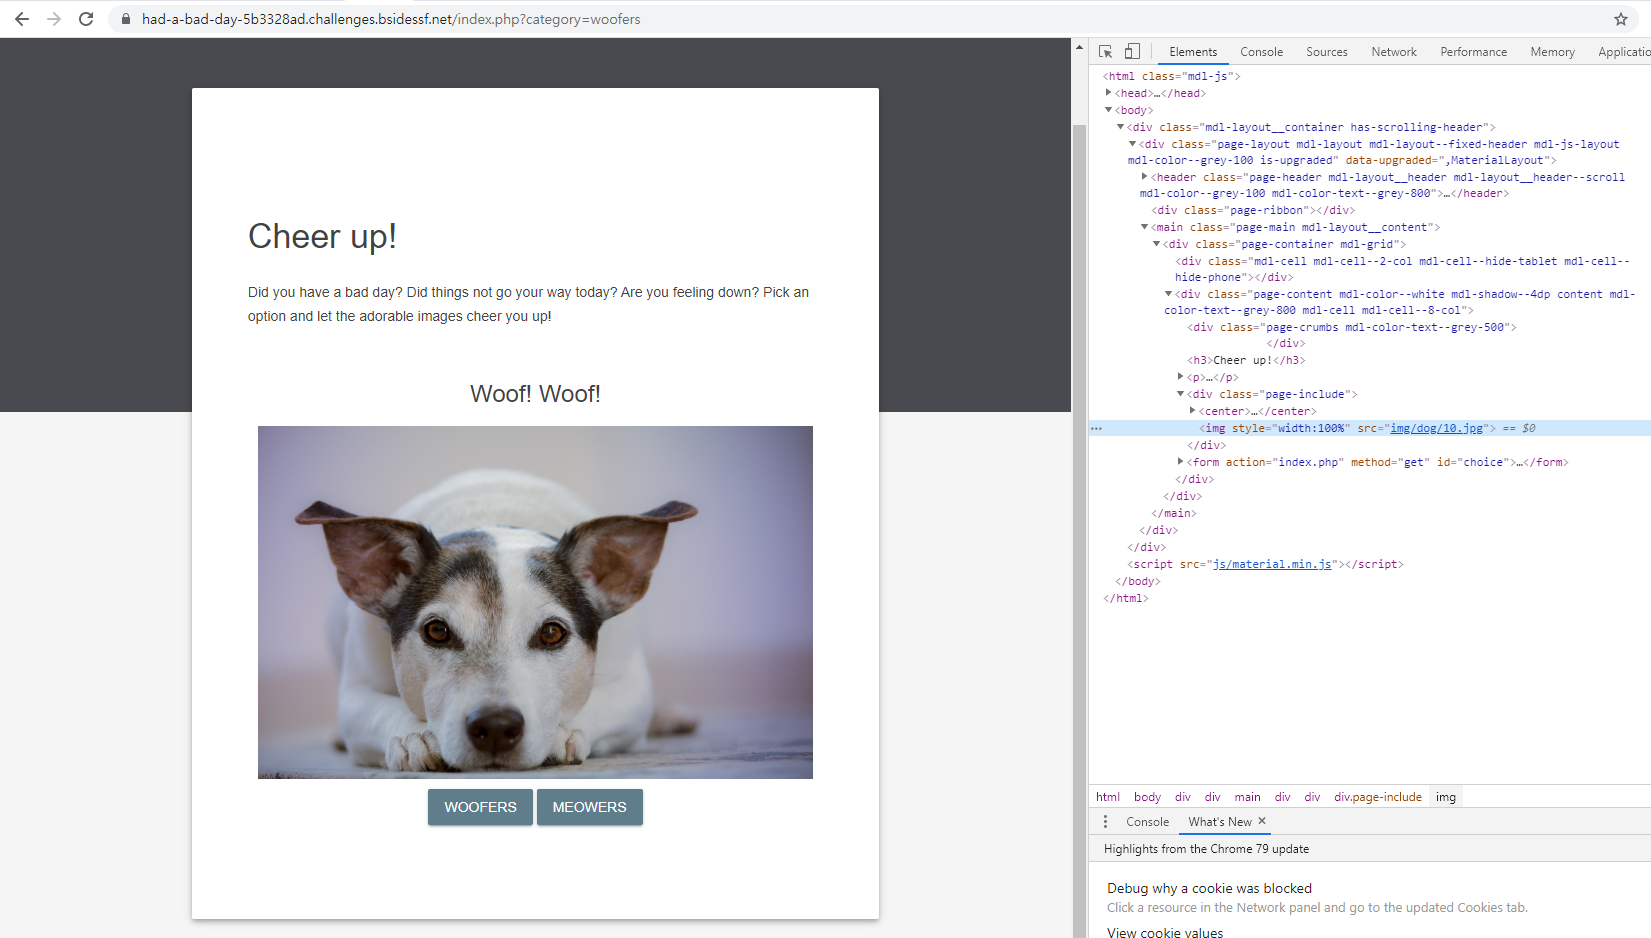This screenshot has height=938, width=1651.
Task: Open the Sources tab
Action: coord(1326,52)
